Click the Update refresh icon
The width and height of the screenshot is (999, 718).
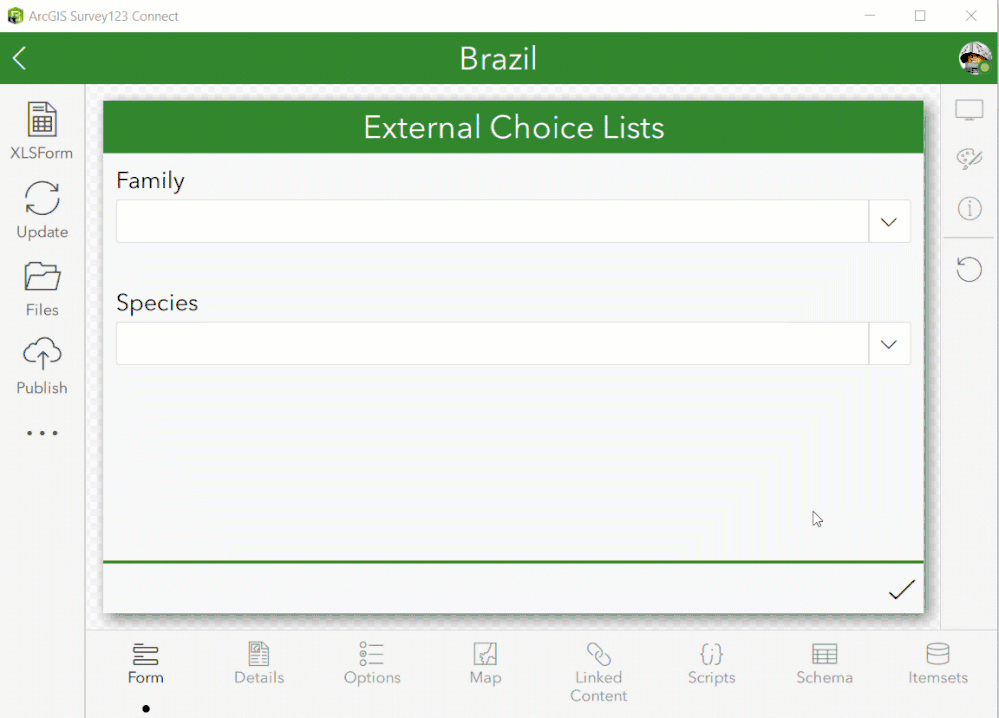pyautogui.click(x=42, y=198)
